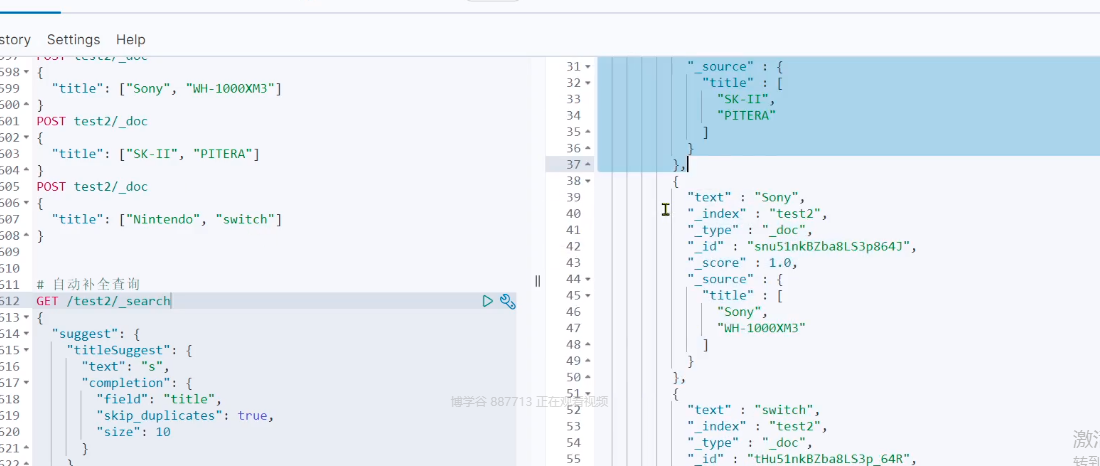Open the Help menu item
Viewport: 1100px width, 466px height.
130,39
